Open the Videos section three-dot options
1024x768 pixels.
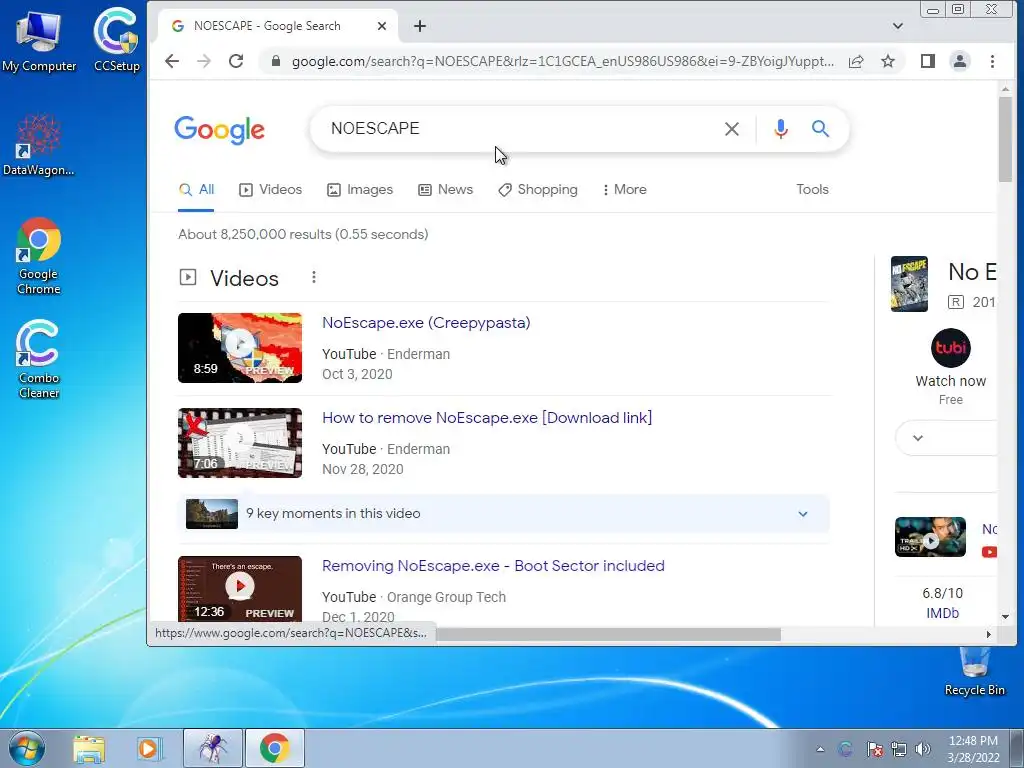pos(314,278)
